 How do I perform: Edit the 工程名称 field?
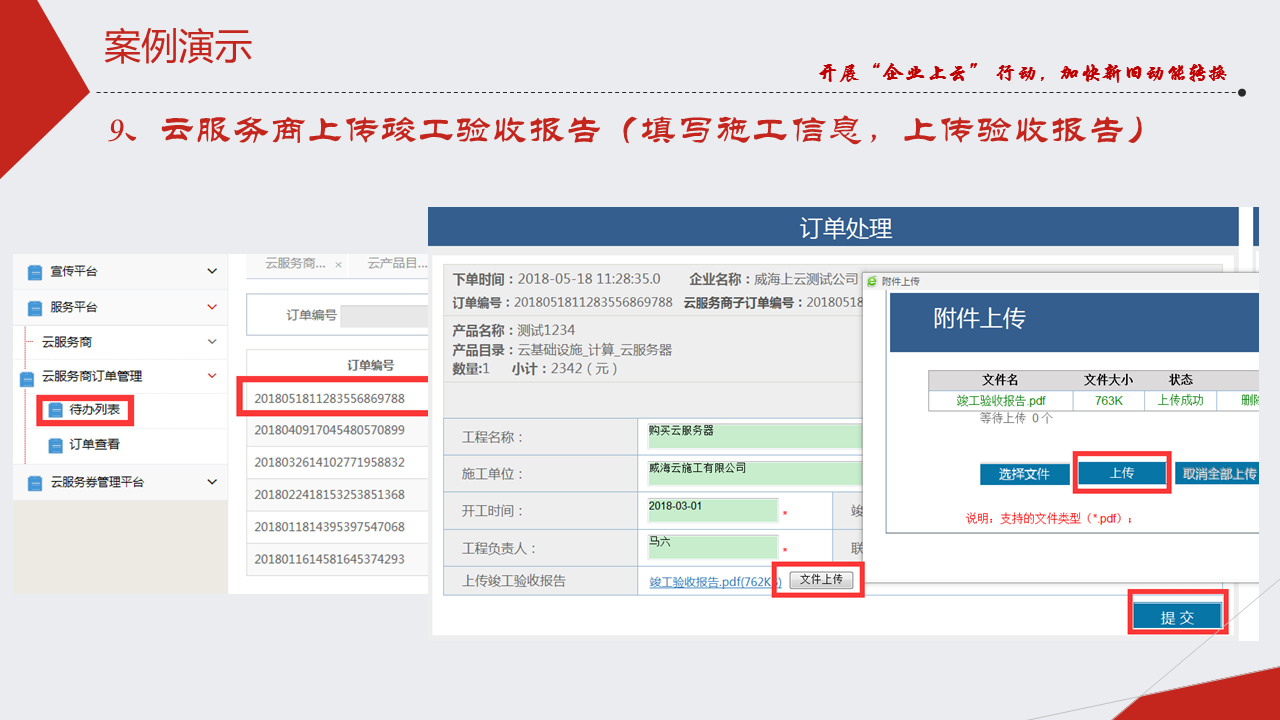(x=753, y=435)
